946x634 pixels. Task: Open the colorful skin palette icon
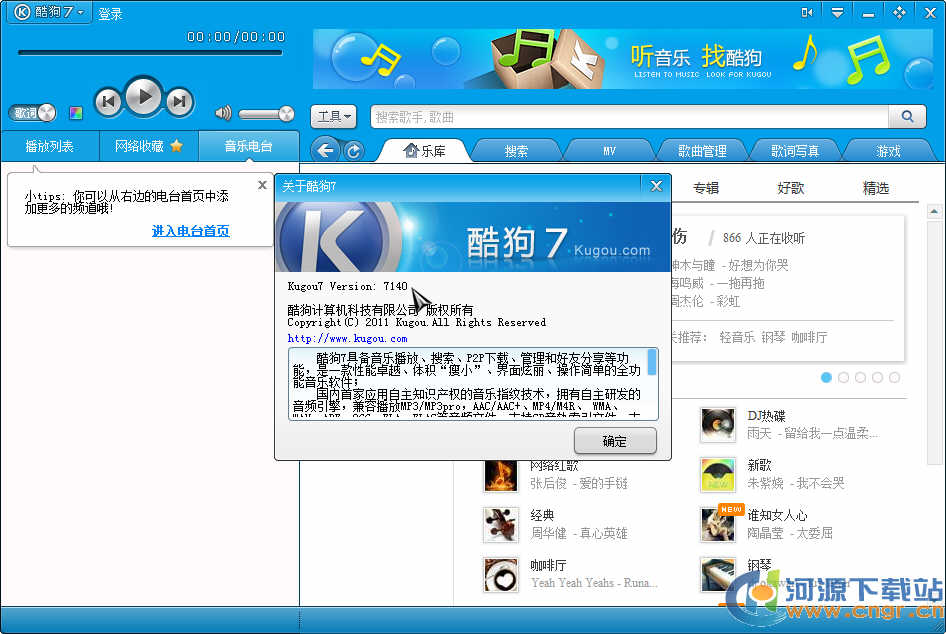pyautogui.click(x=76, y=113)
